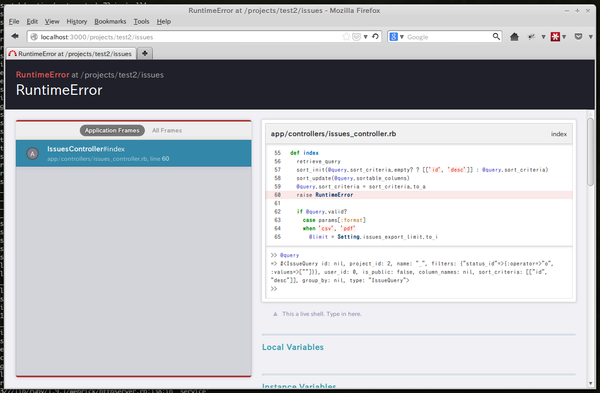Open the dropdown arrow at the toolbar's right end
Screen dimensions: 600x393
[x=590, y=37]
